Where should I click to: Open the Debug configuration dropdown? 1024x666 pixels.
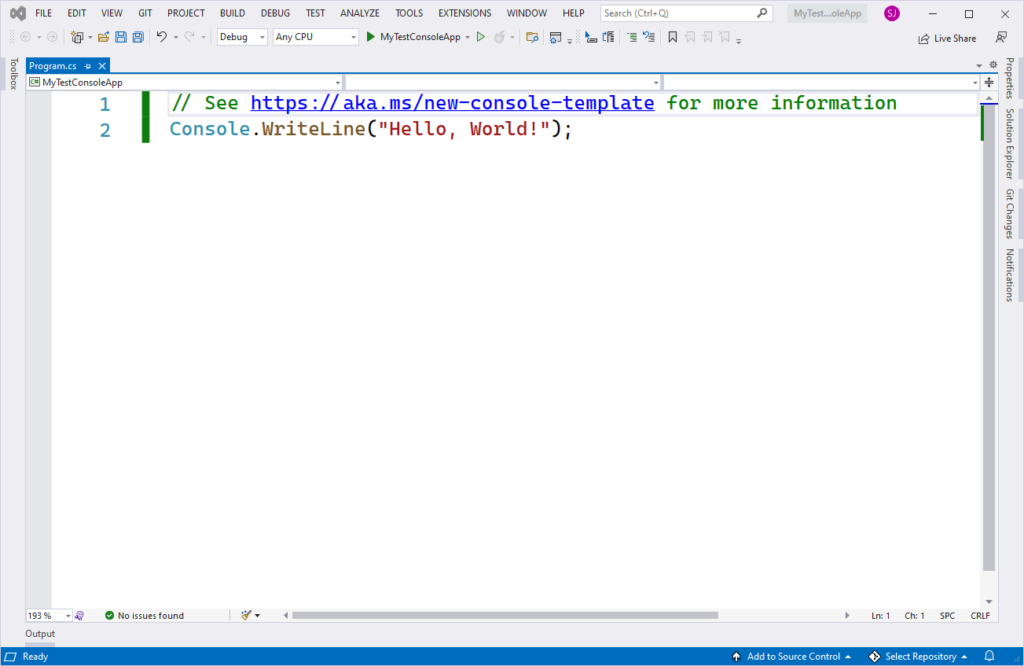click(x=241, y=36)
